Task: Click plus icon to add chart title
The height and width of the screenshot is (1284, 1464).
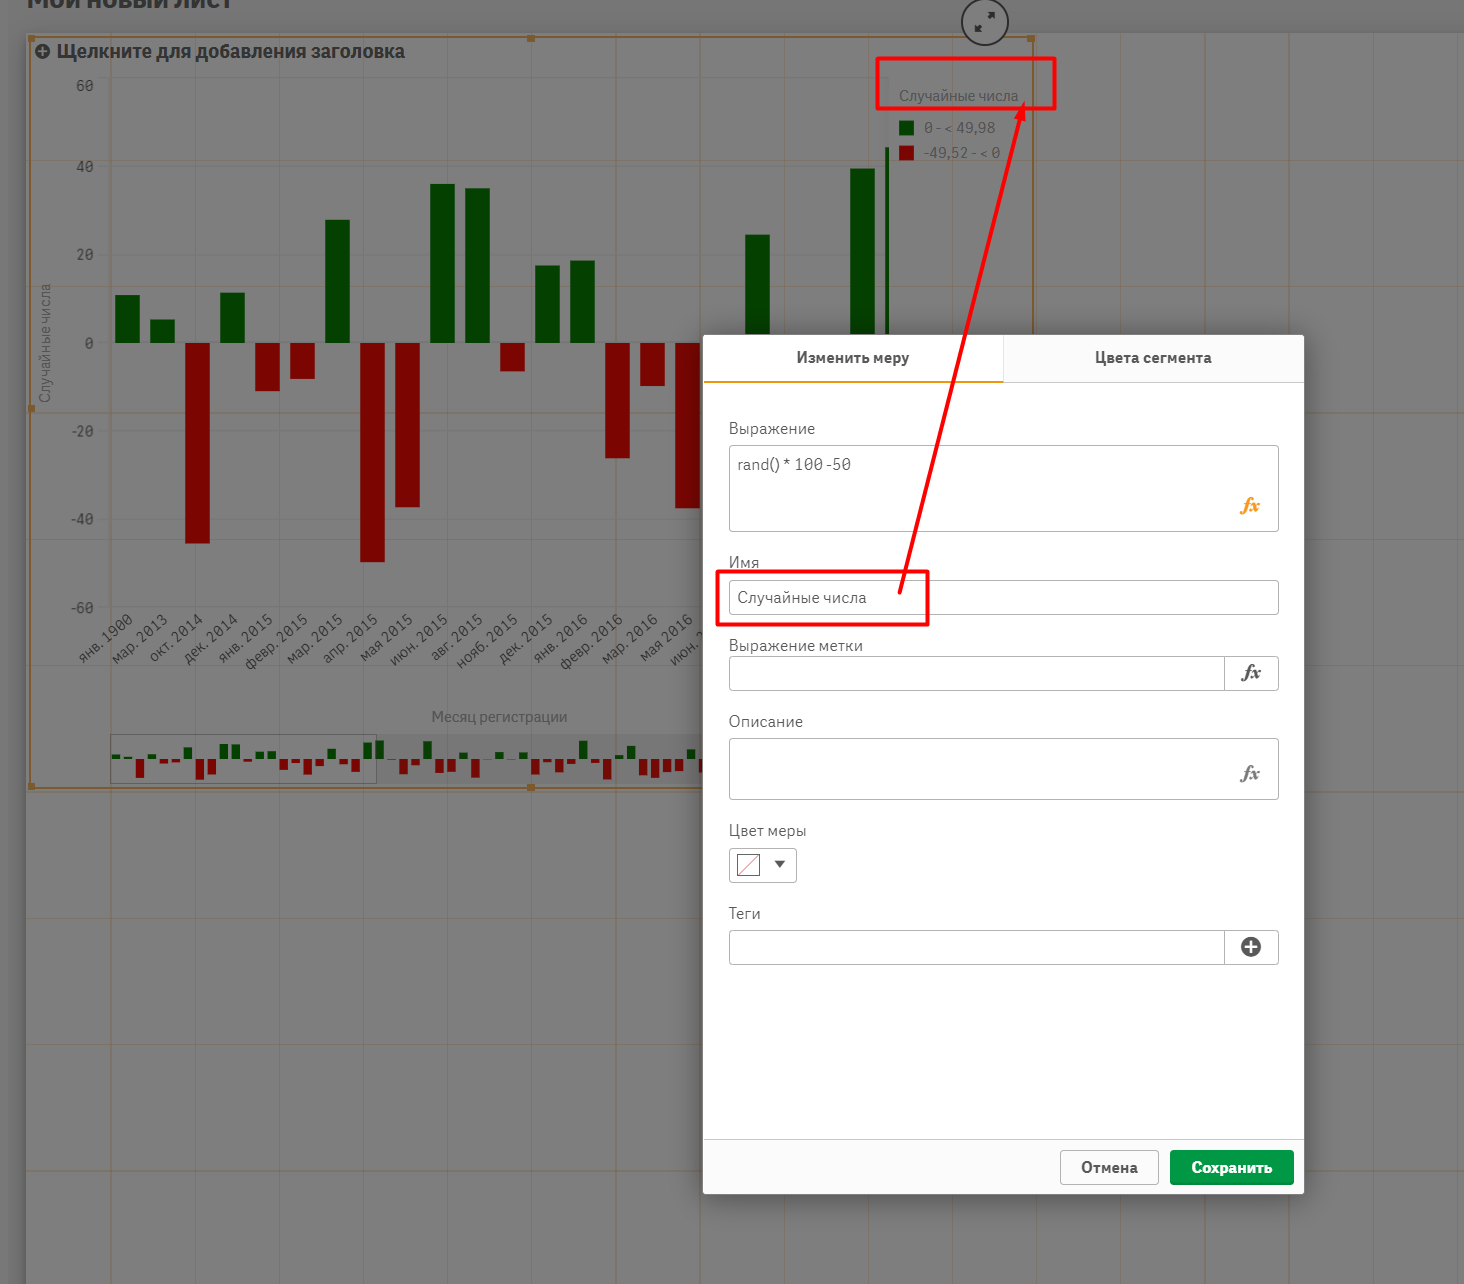Action: tap(42, 52)
